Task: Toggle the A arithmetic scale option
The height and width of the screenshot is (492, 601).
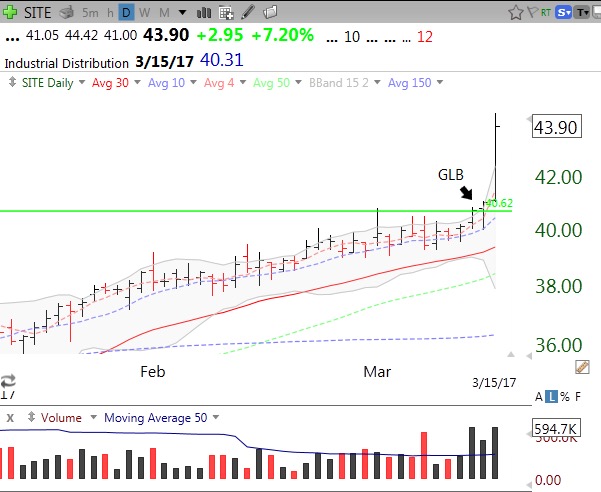Action: click(x=539, y=397)
